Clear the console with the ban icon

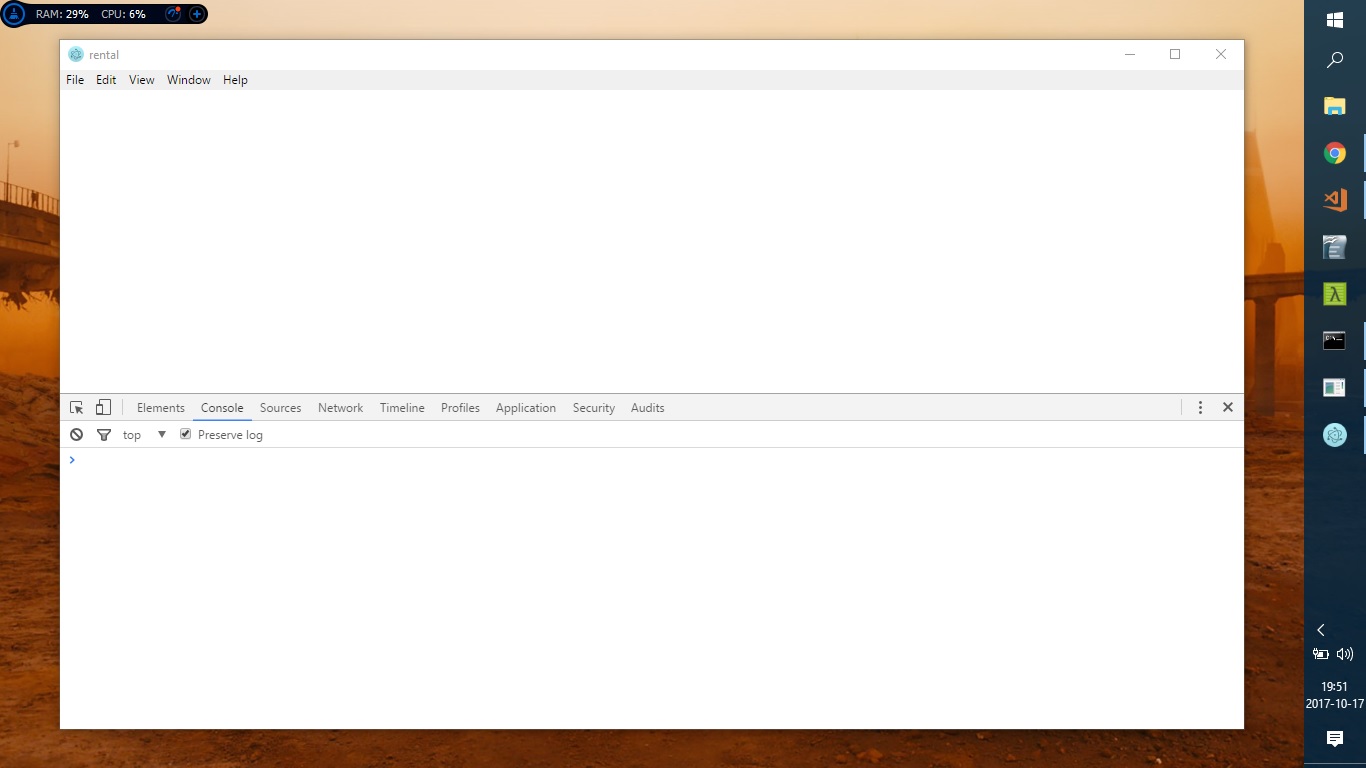(77, 435)
